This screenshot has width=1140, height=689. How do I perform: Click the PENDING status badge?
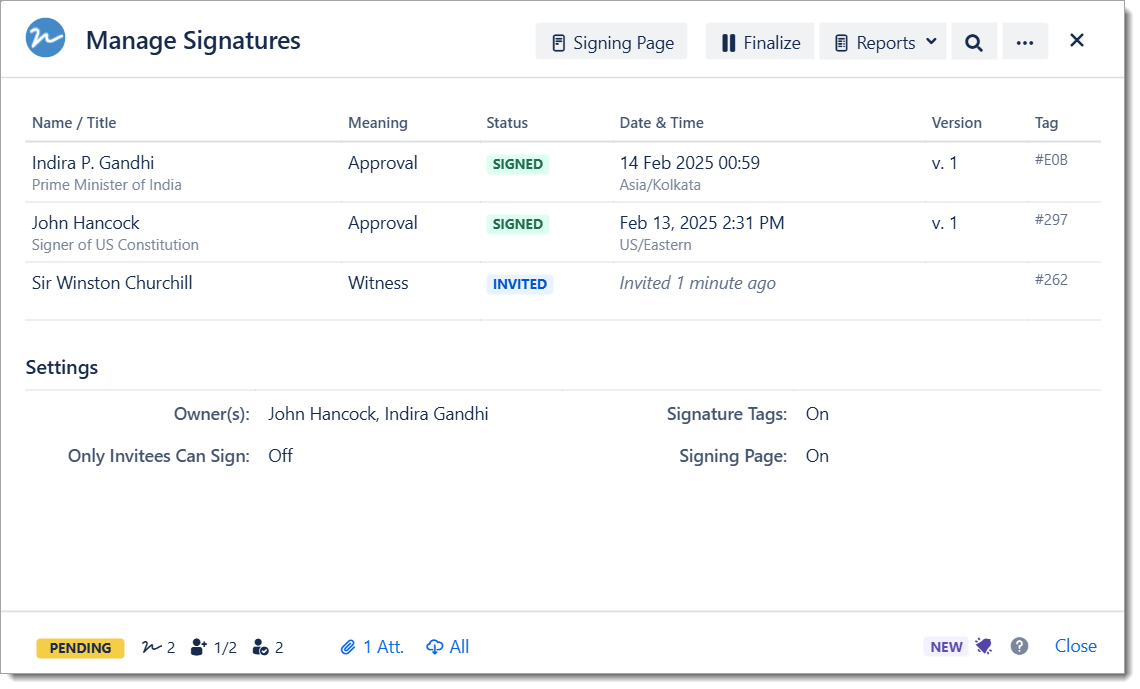[80, 648]
